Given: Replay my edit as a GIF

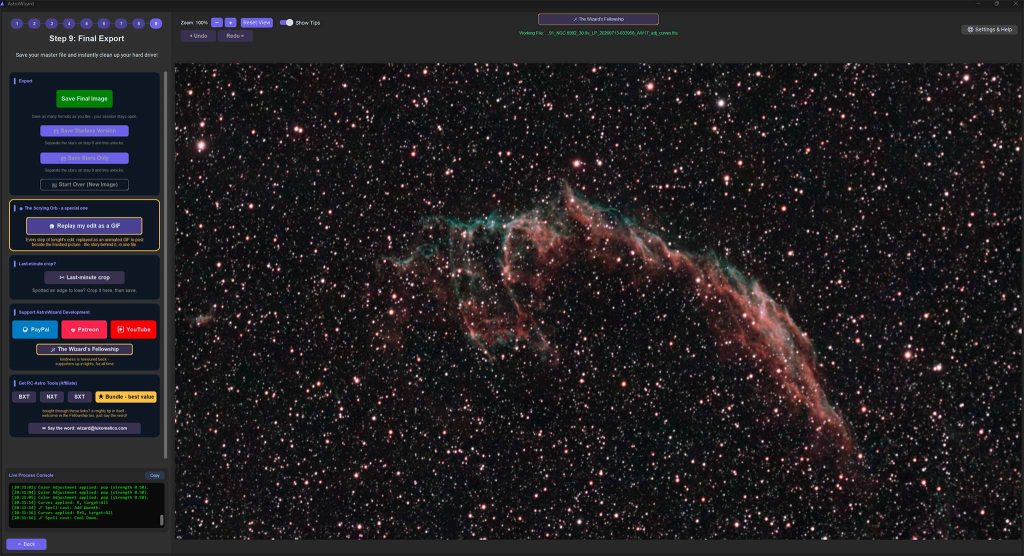Looking at the screenshot, I should coord(84,226).
